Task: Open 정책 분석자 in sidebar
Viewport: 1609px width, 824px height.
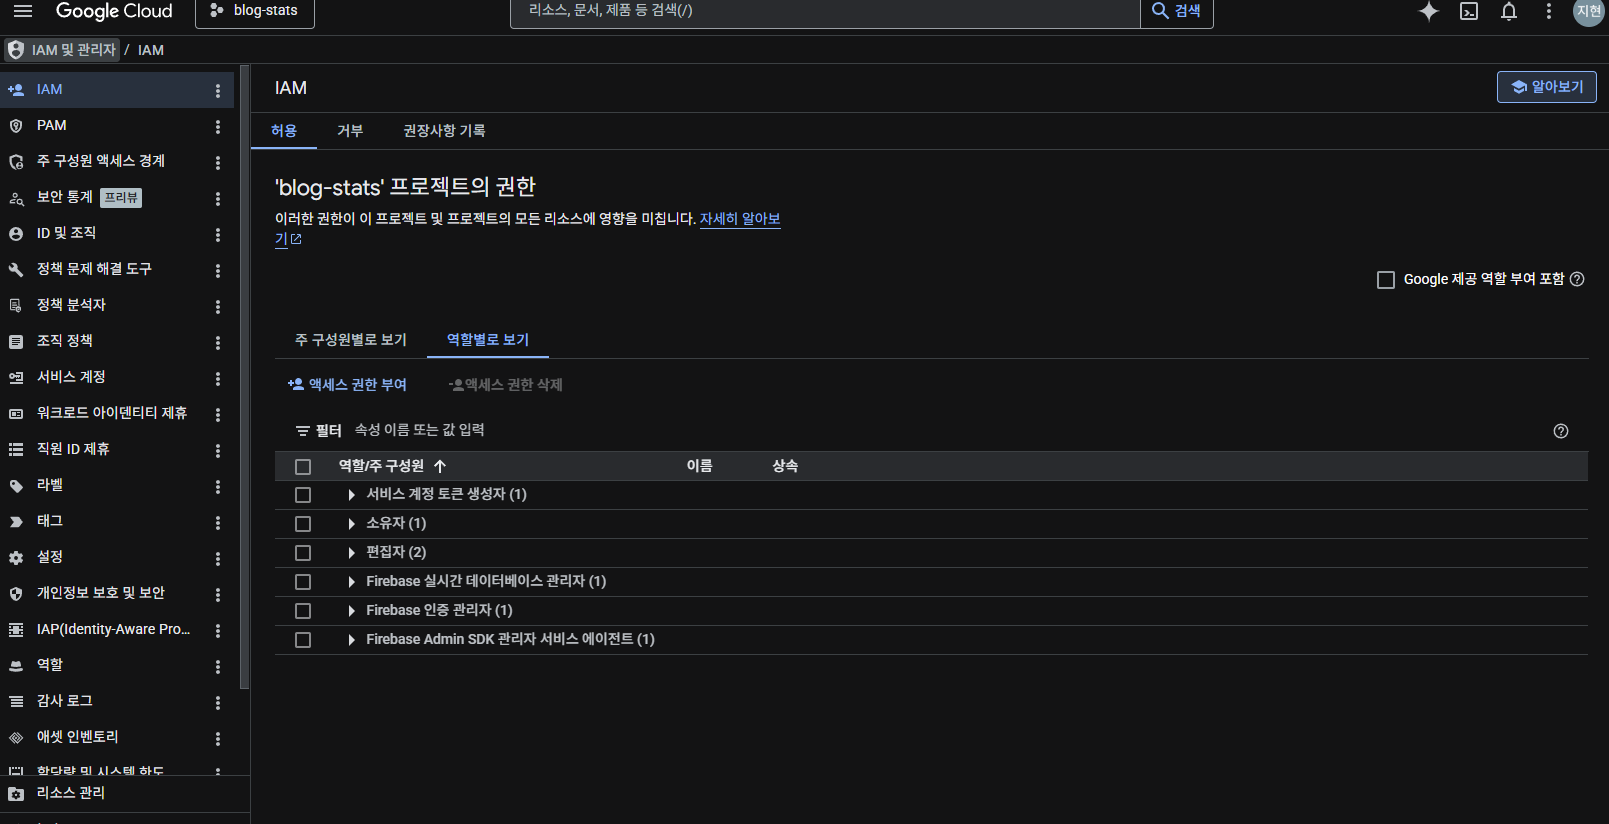Action: pyautogui.click(x=71, y=305)
